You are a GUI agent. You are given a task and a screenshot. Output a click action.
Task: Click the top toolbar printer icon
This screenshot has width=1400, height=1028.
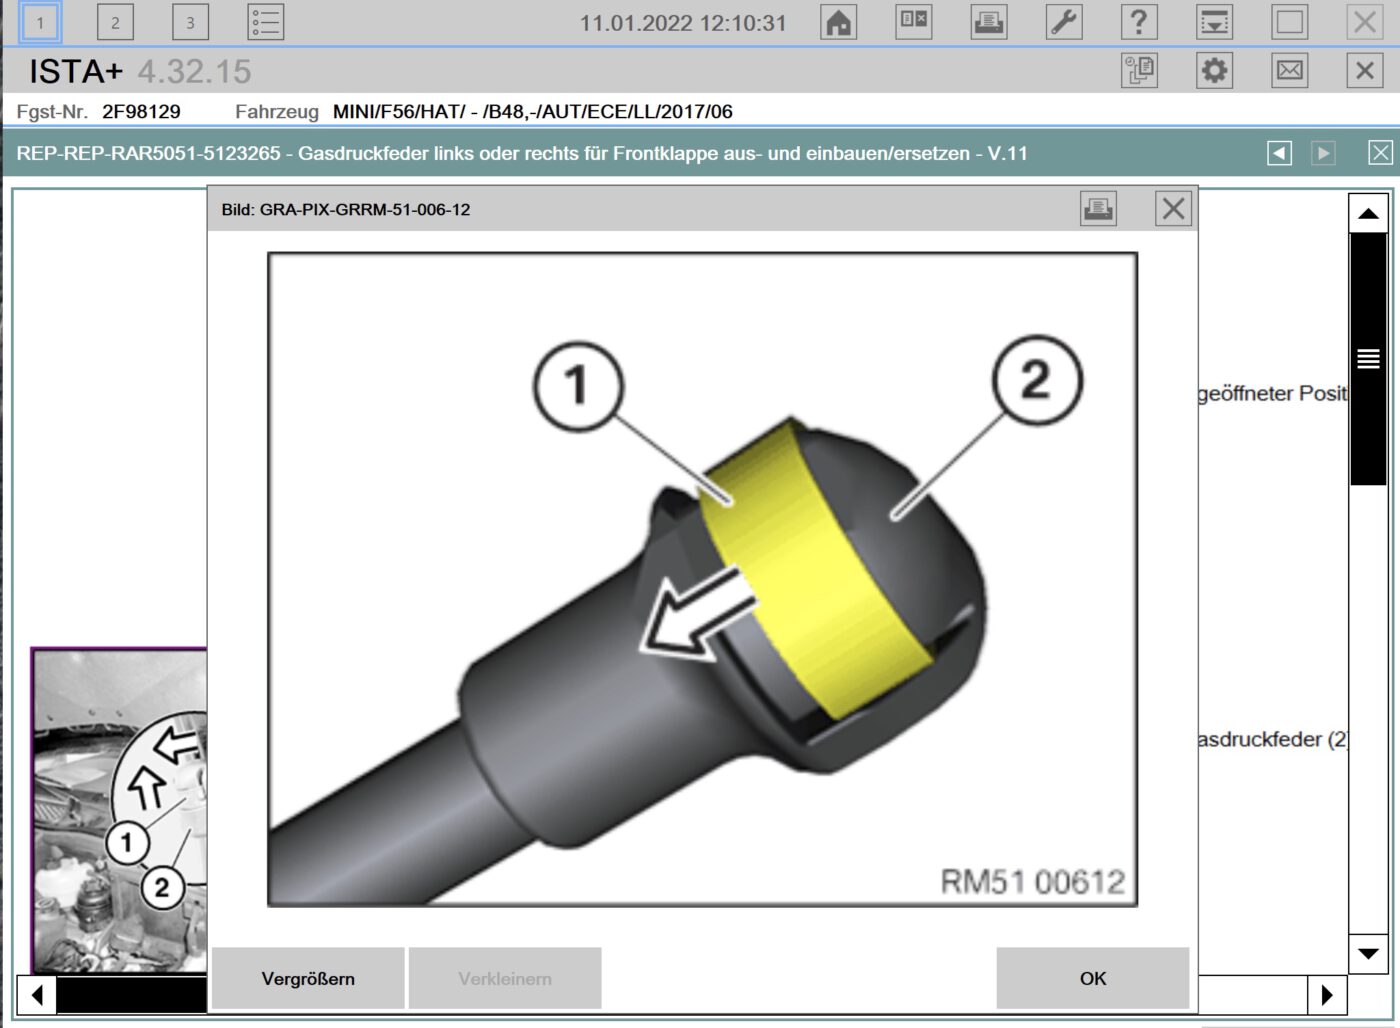(988, 22)
